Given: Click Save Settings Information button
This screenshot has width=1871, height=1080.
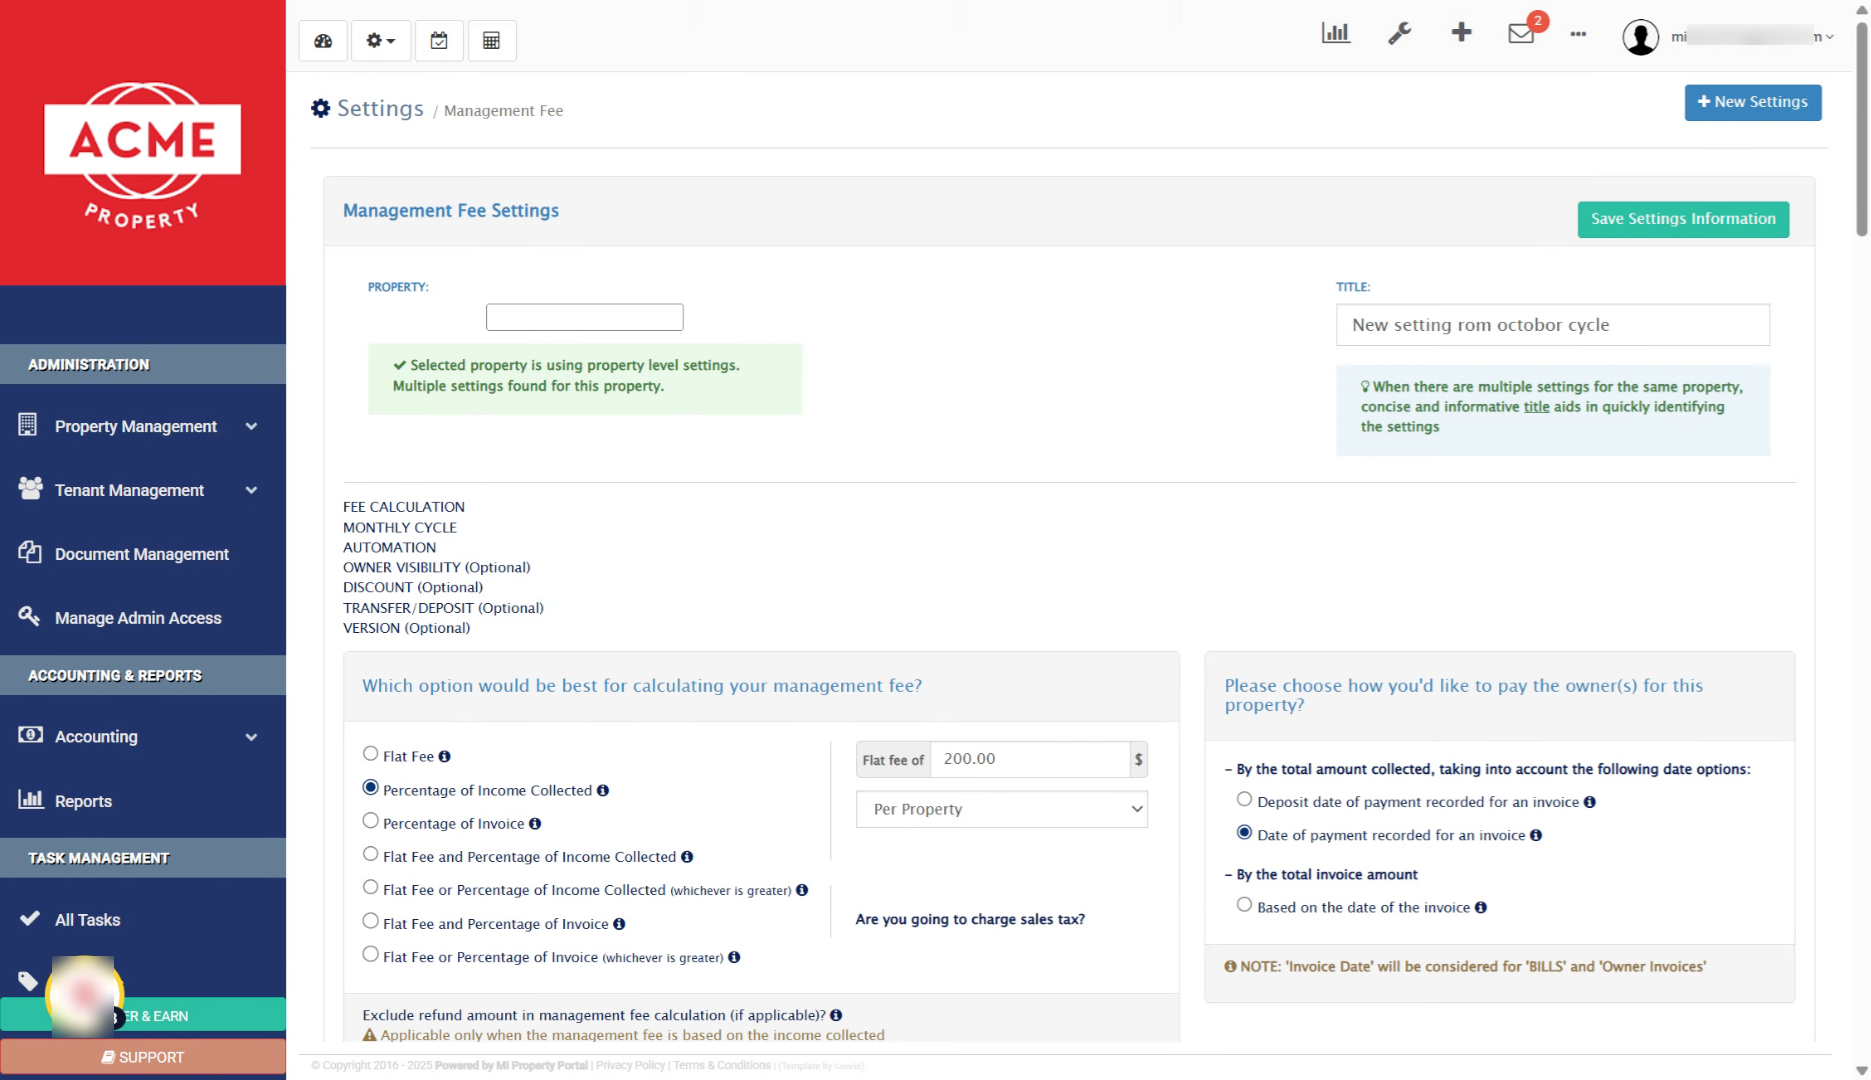Looking at the screenshot, I should coord(1683,219).
